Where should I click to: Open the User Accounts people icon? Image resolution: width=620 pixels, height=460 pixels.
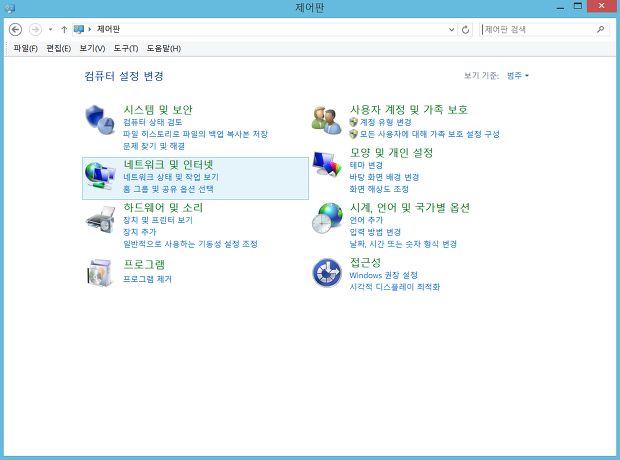coord(327,120)
